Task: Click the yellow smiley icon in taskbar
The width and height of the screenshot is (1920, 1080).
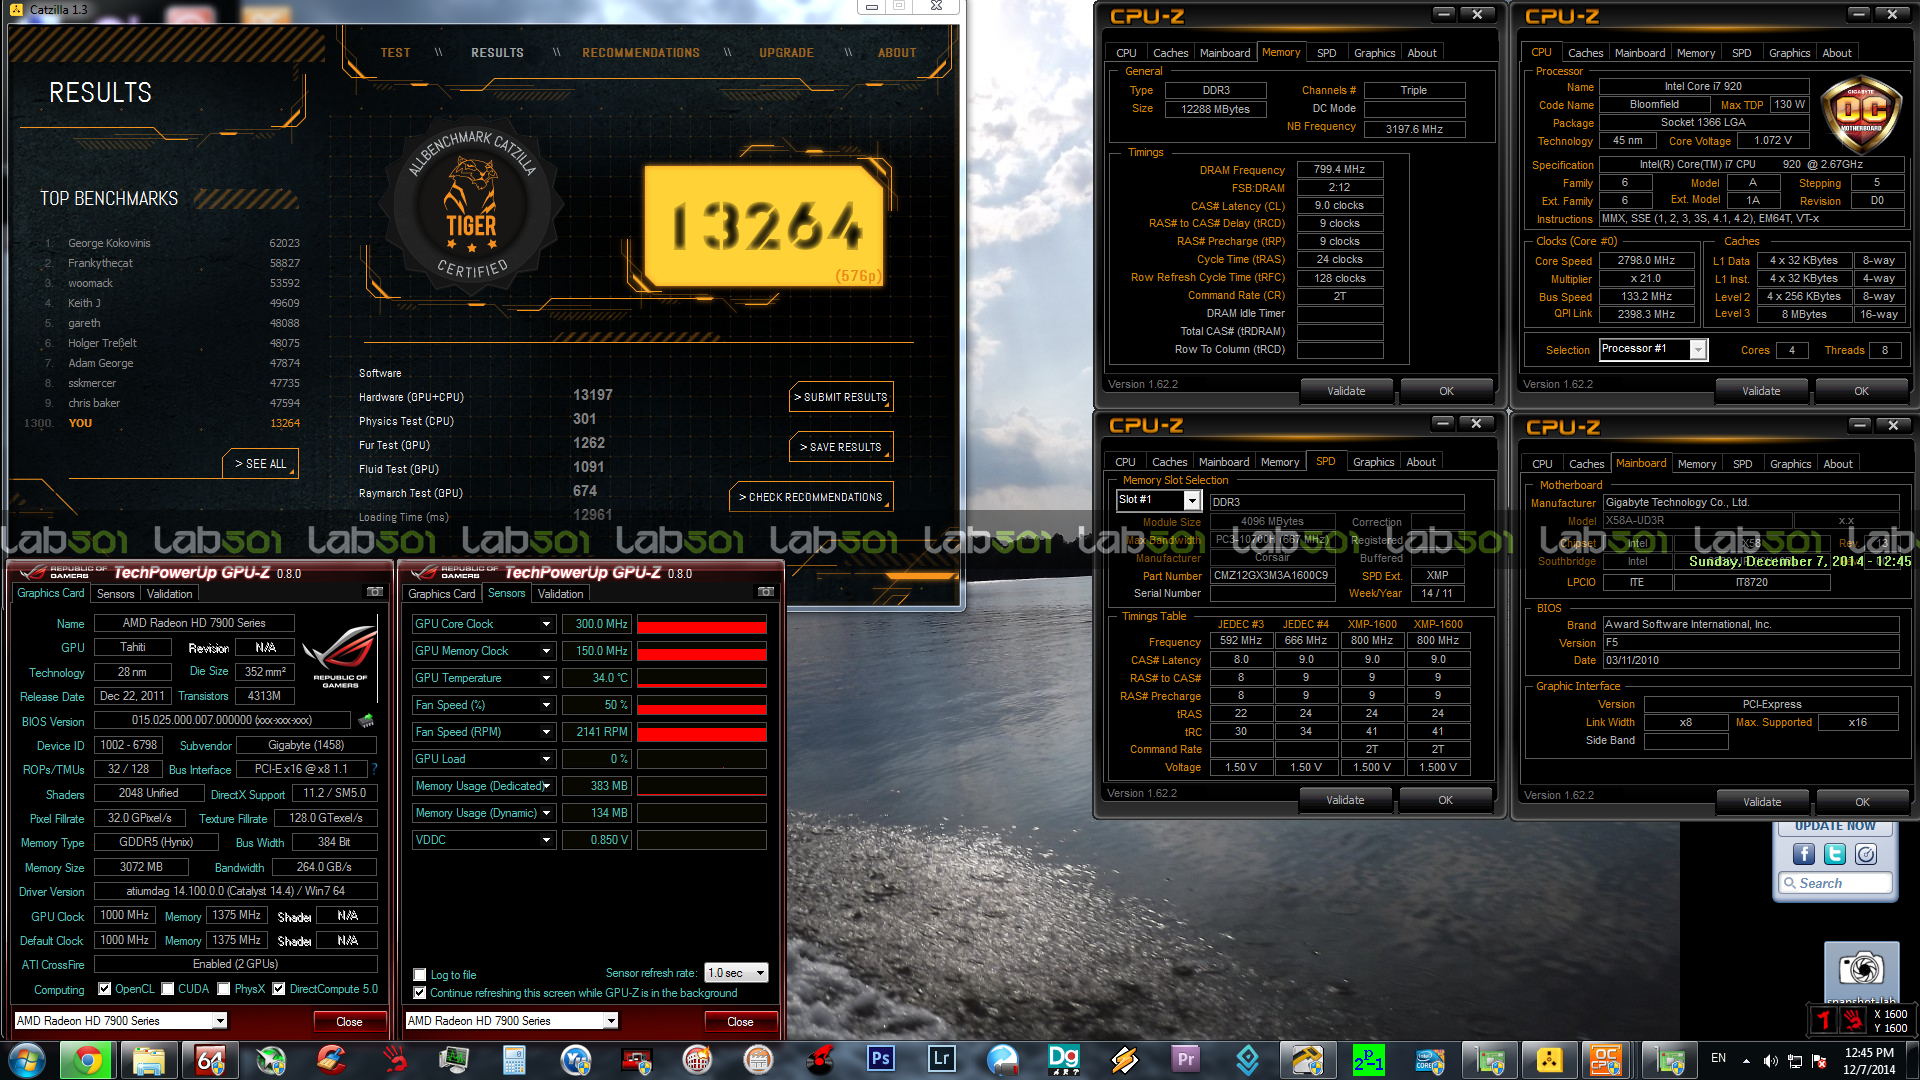Action: 1549,1059
